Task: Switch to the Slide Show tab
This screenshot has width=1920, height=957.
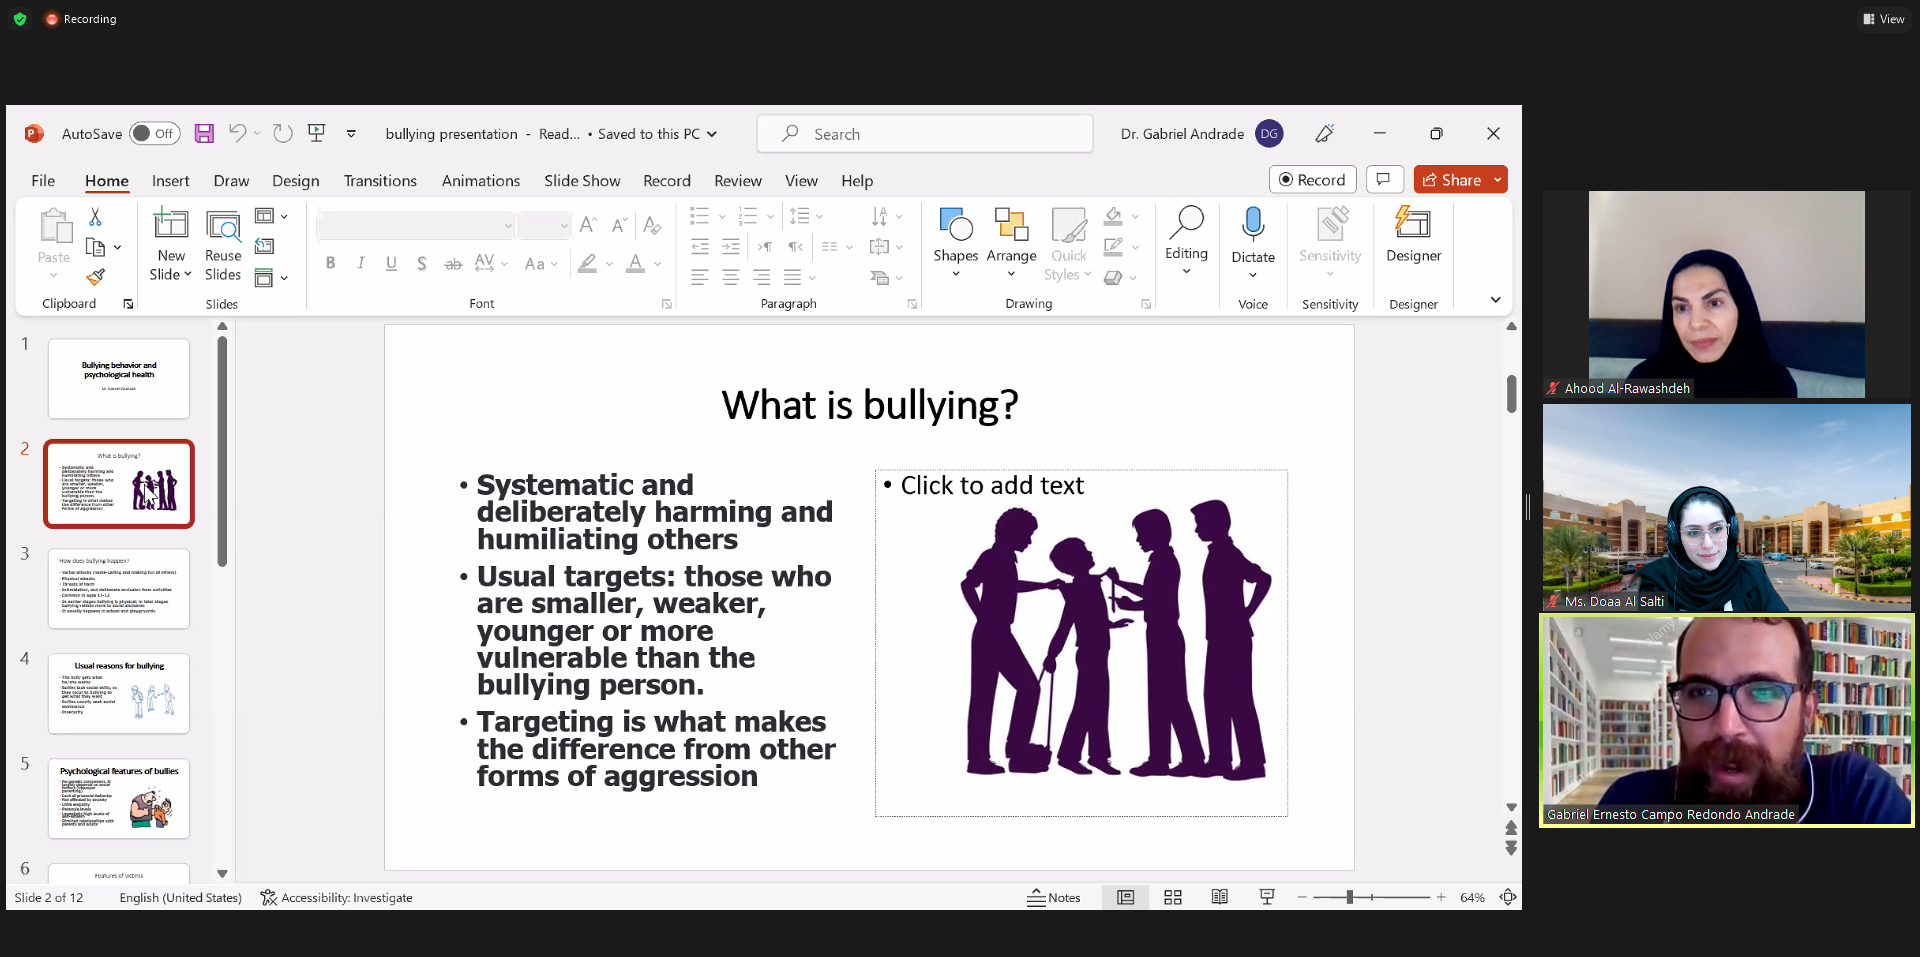Action: point(582,181)
